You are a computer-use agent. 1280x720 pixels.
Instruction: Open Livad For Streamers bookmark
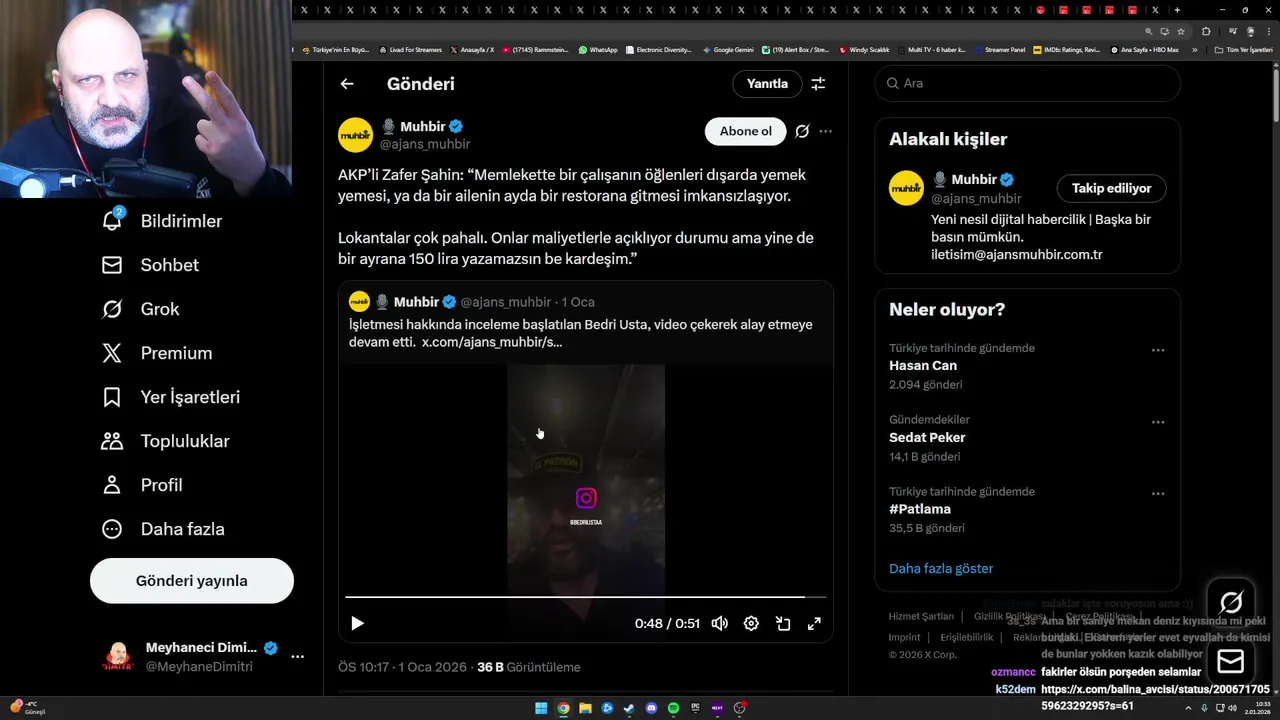410,49
